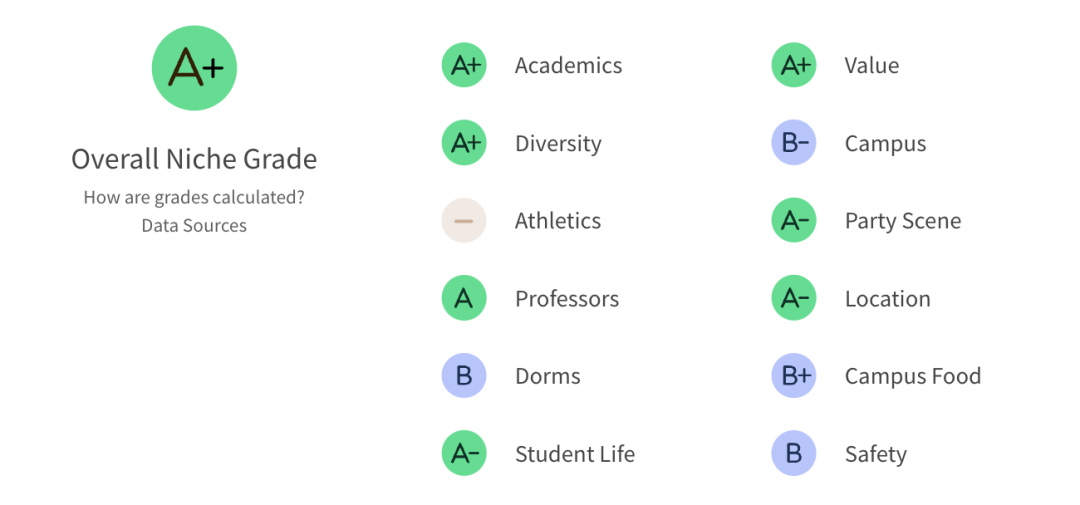This screenshot has height=505, width=1080.
Task: Click the blue B- badge for Campus
Action: click(x=793, y=143)
